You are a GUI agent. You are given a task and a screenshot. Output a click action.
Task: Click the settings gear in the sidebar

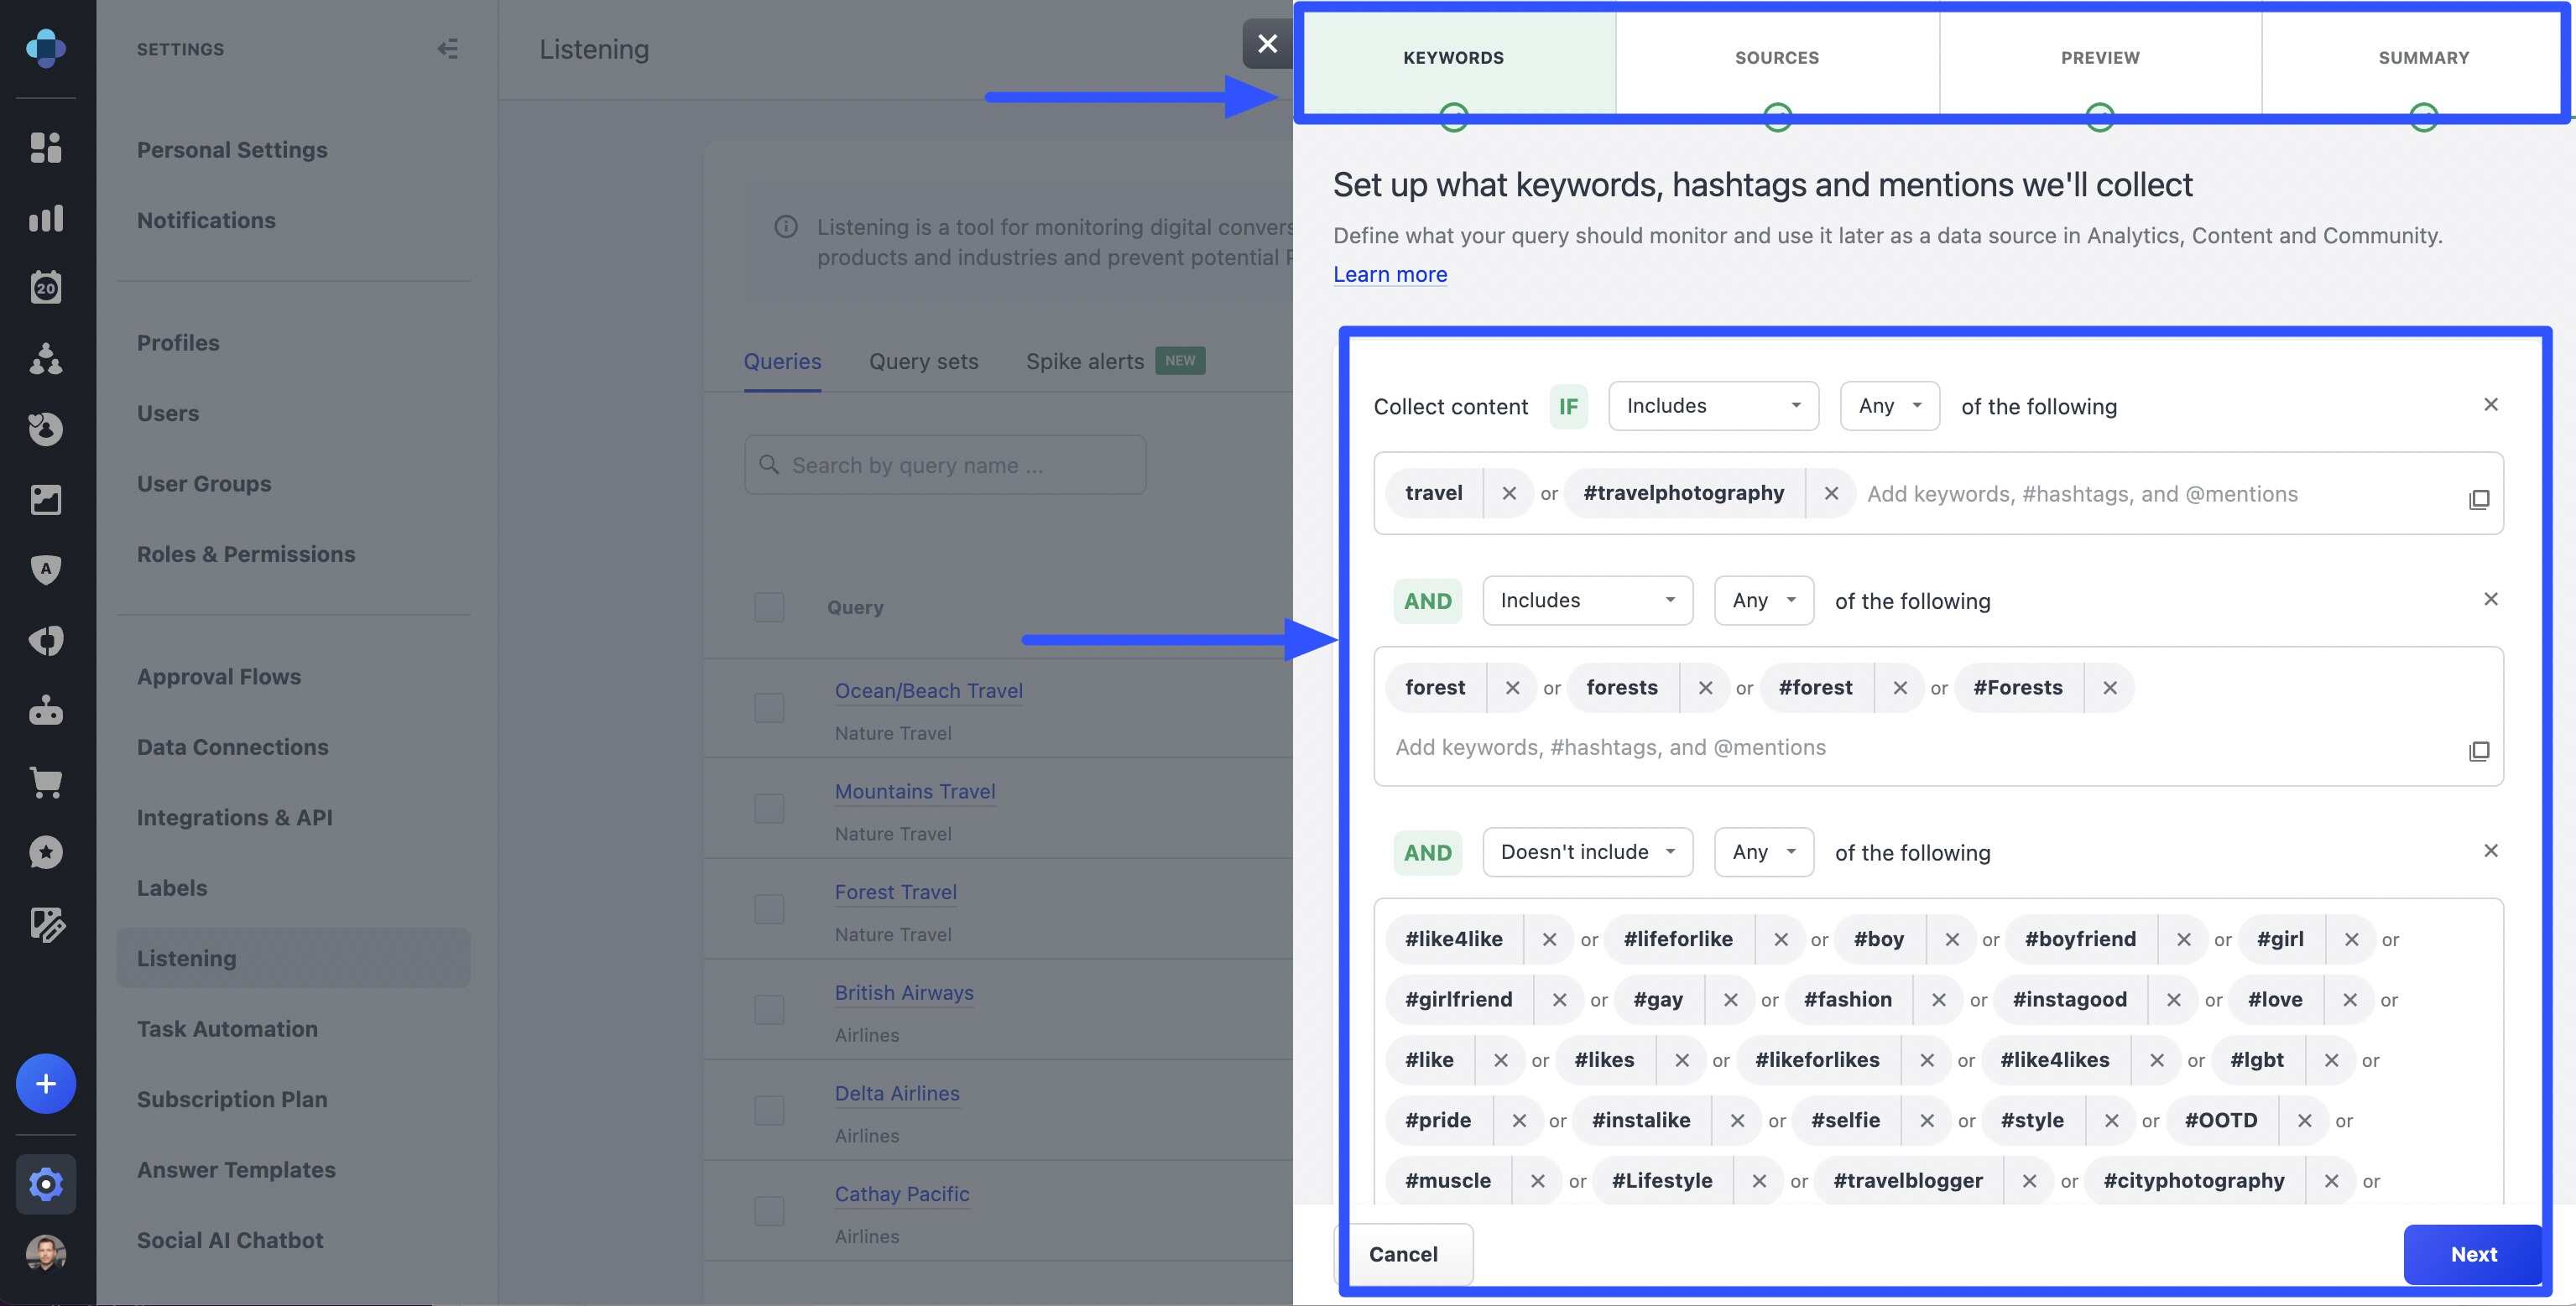tap(46, 1184)
